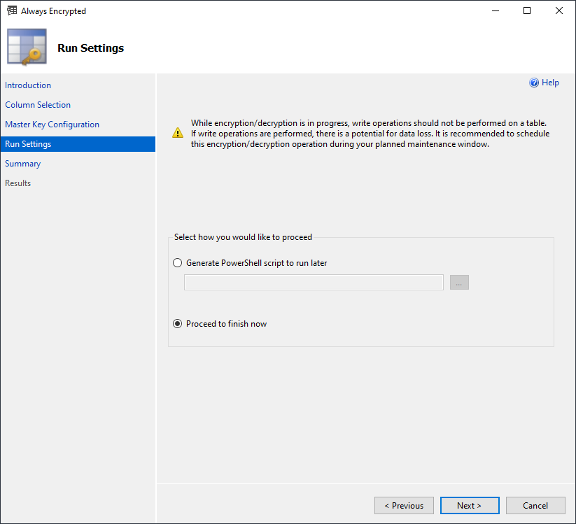Screen dimensions: 576x524
Task: Click the blue Help question mark icon
Action: (534, 83)
